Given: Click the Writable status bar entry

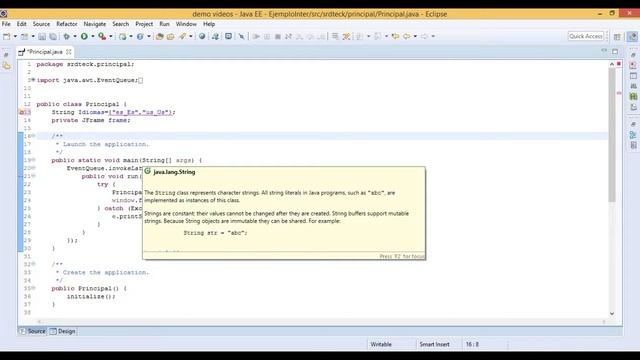Looking at the screenshot, I should point(381,344).
